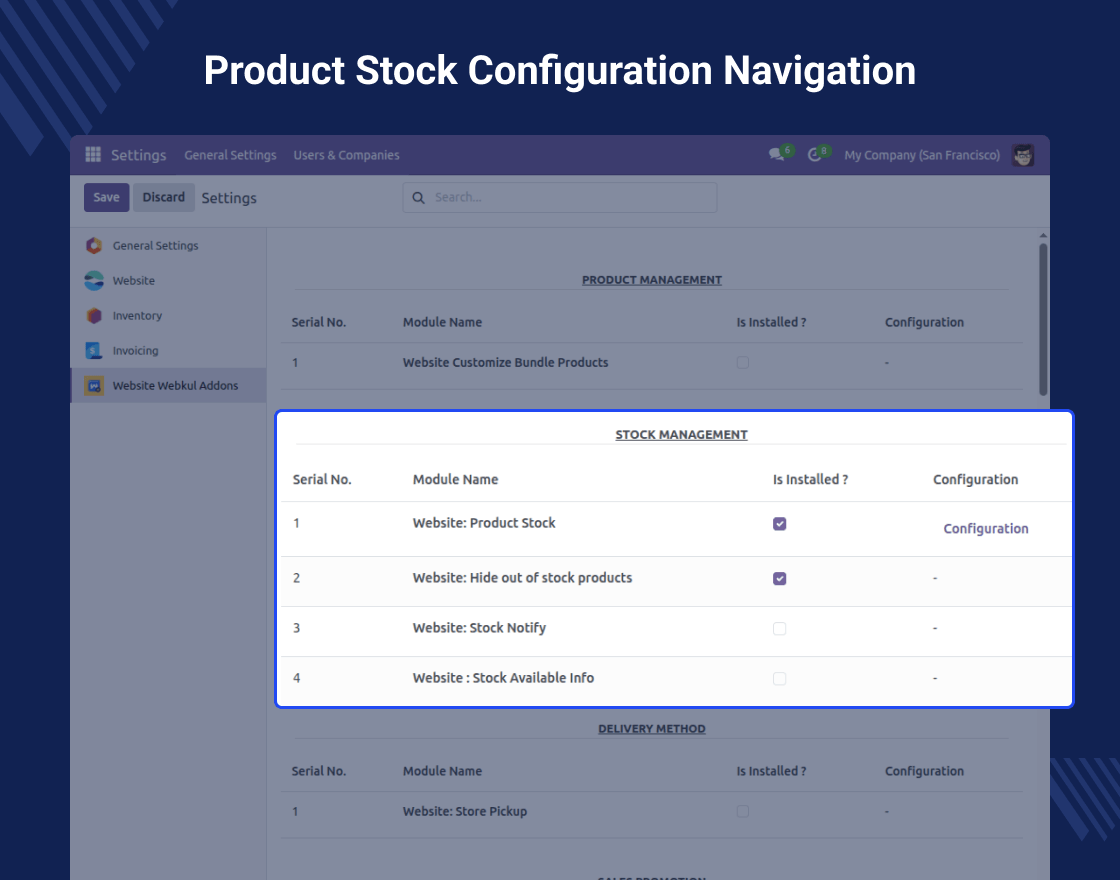Open the conversations chat bubble icon
The height and width of the screenshot is (880, 1120).
pyautogui.click(x=776, y=155)
